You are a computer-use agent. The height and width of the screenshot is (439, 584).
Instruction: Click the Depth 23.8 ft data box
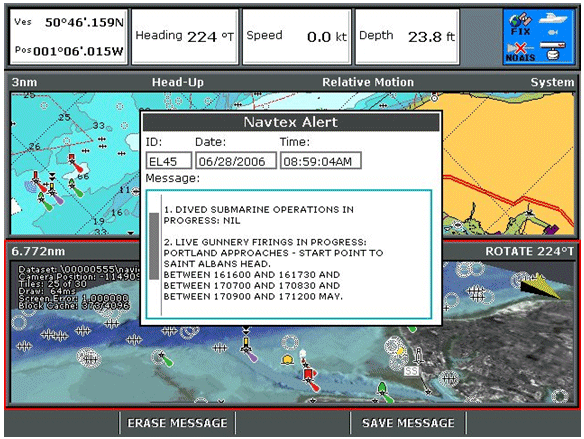pos(407,36)
